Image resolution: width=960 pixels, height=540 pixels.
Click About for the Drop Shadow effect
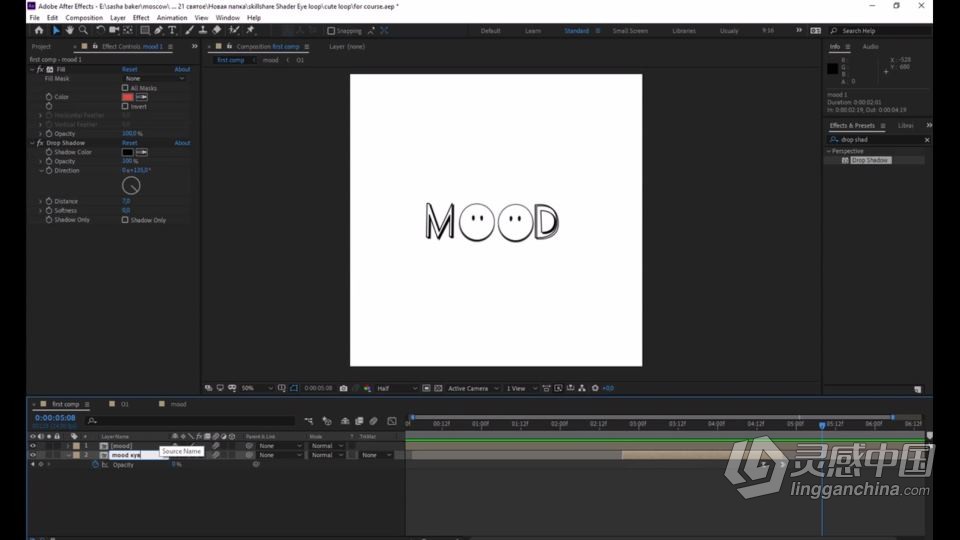coord(182,143)
